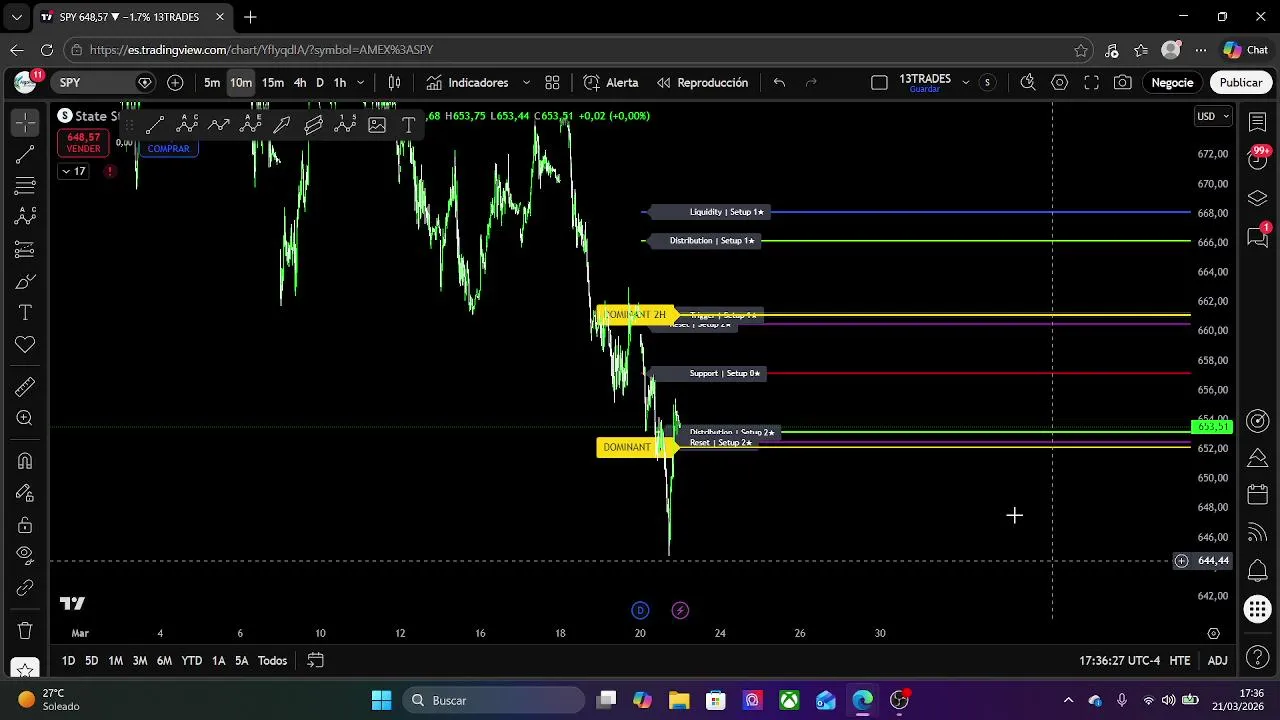Expand the timeframe dropdown arrow
Screen dimensions: 1280x720
coord(361,83)
